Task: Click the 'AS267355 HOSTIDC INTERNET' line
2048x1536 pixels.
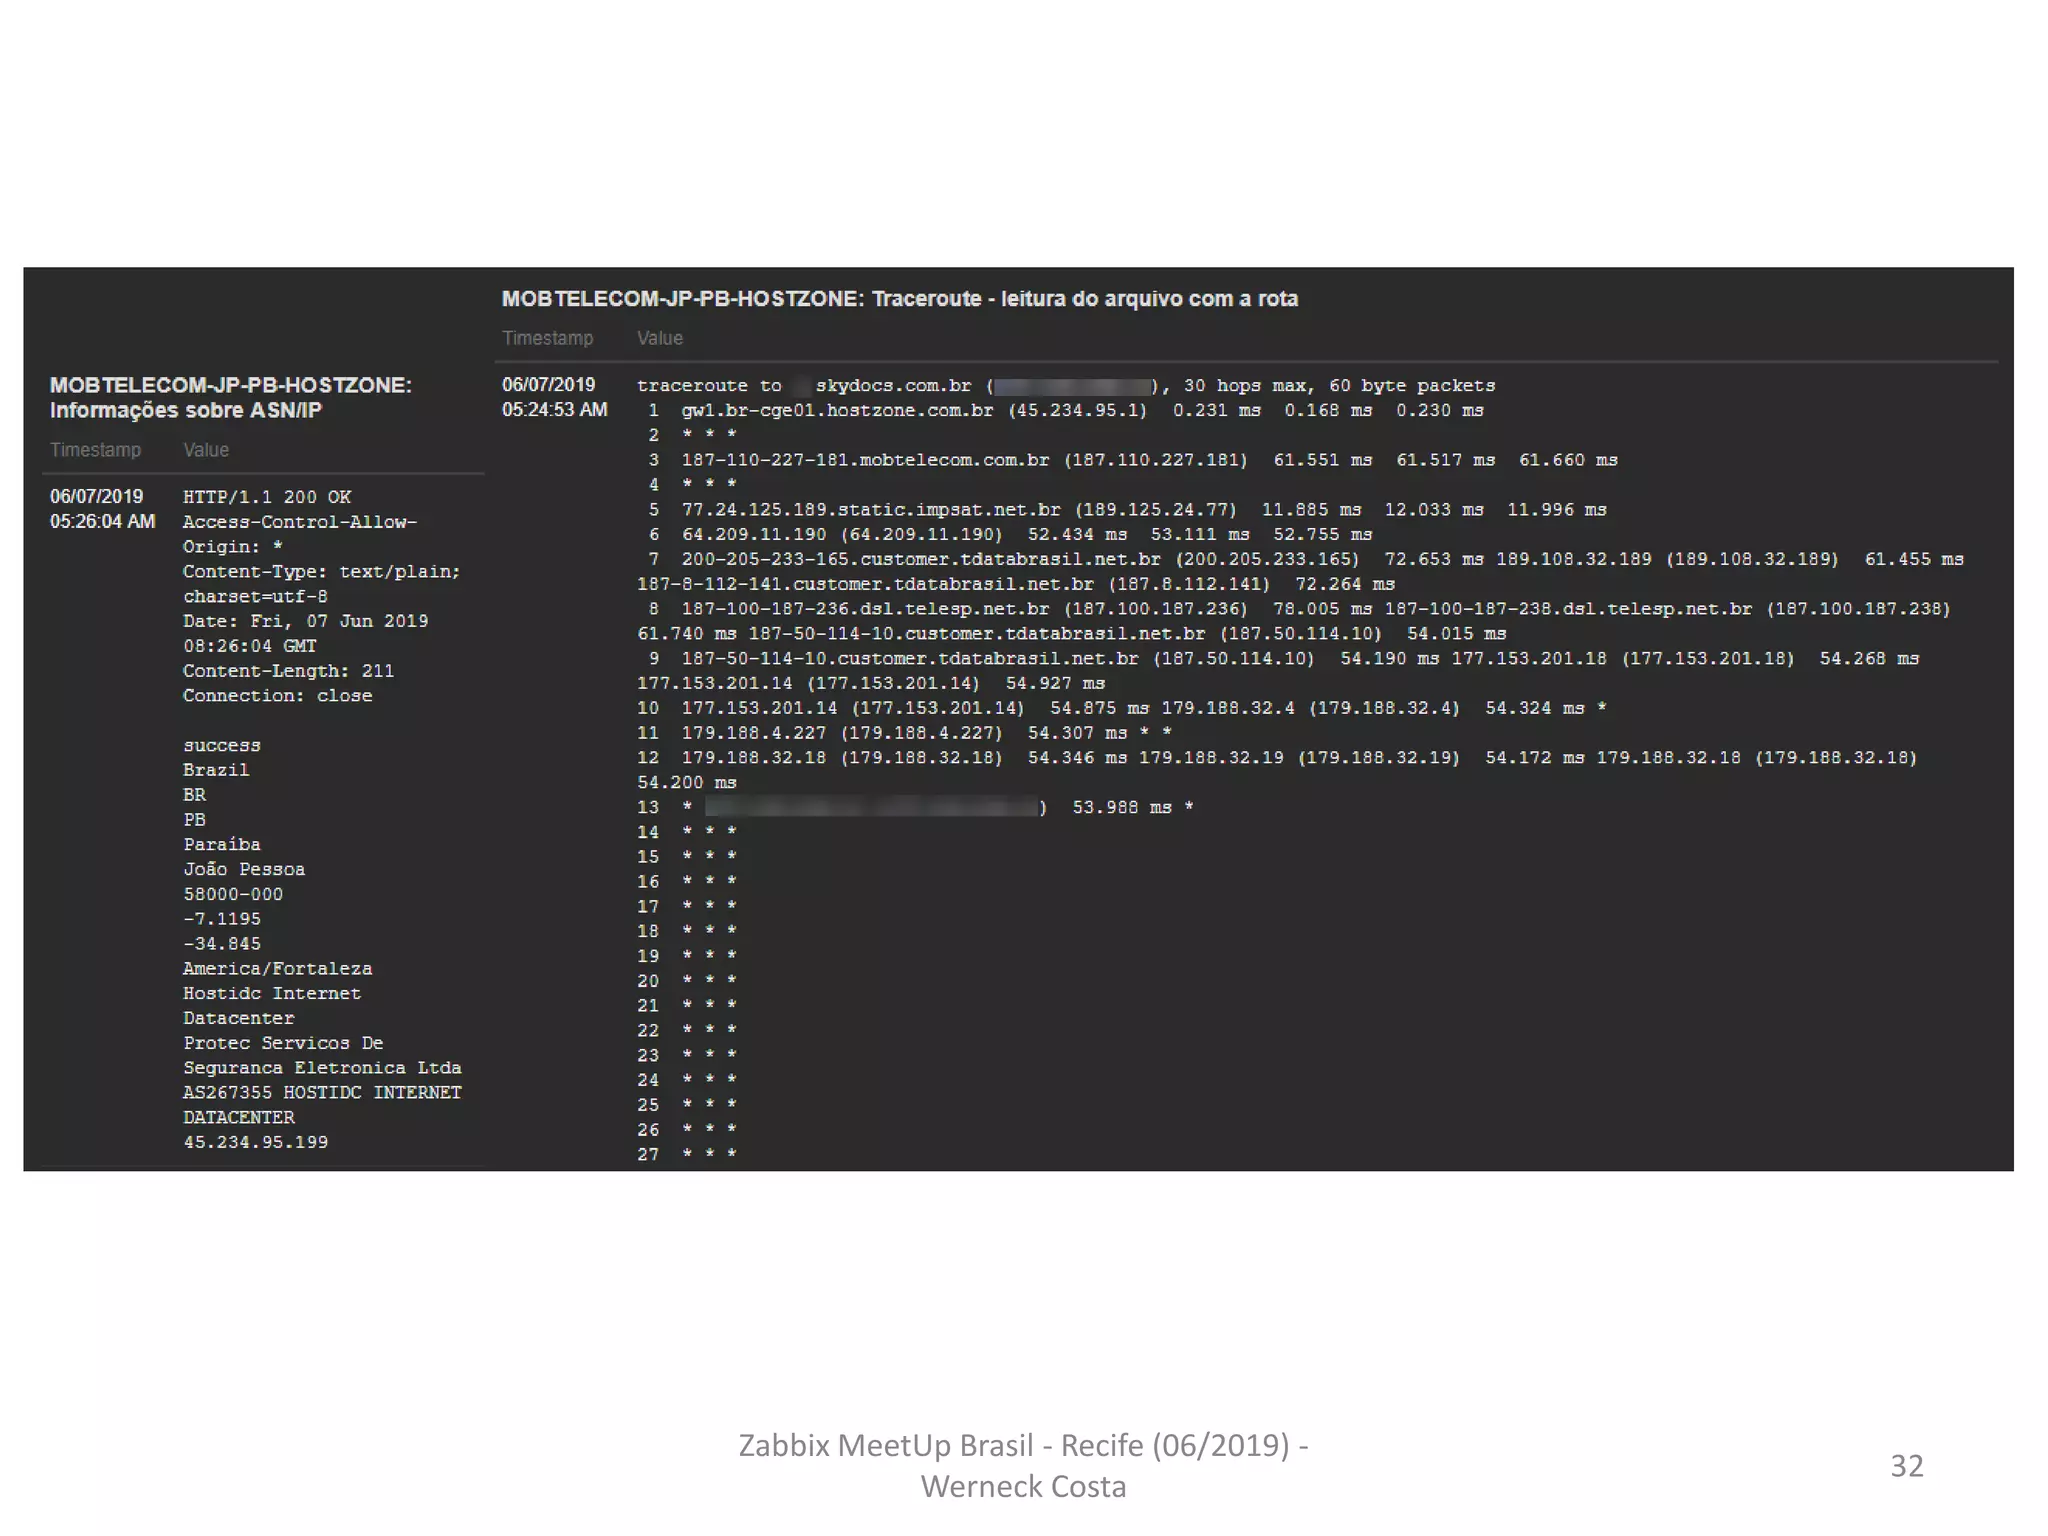Action: click(x=322, y=1093)
